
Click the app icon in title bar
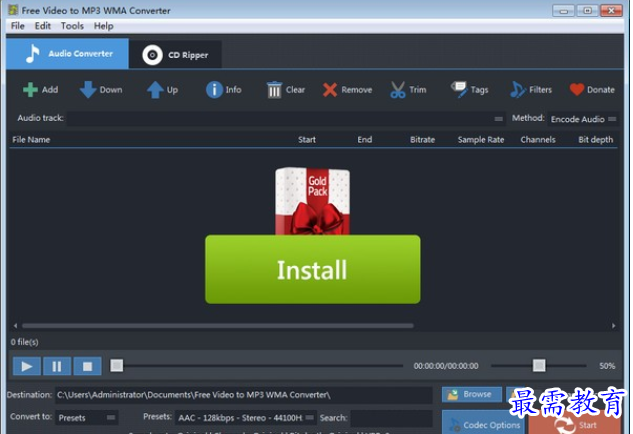pyautogui.click(x=13, y=10)
